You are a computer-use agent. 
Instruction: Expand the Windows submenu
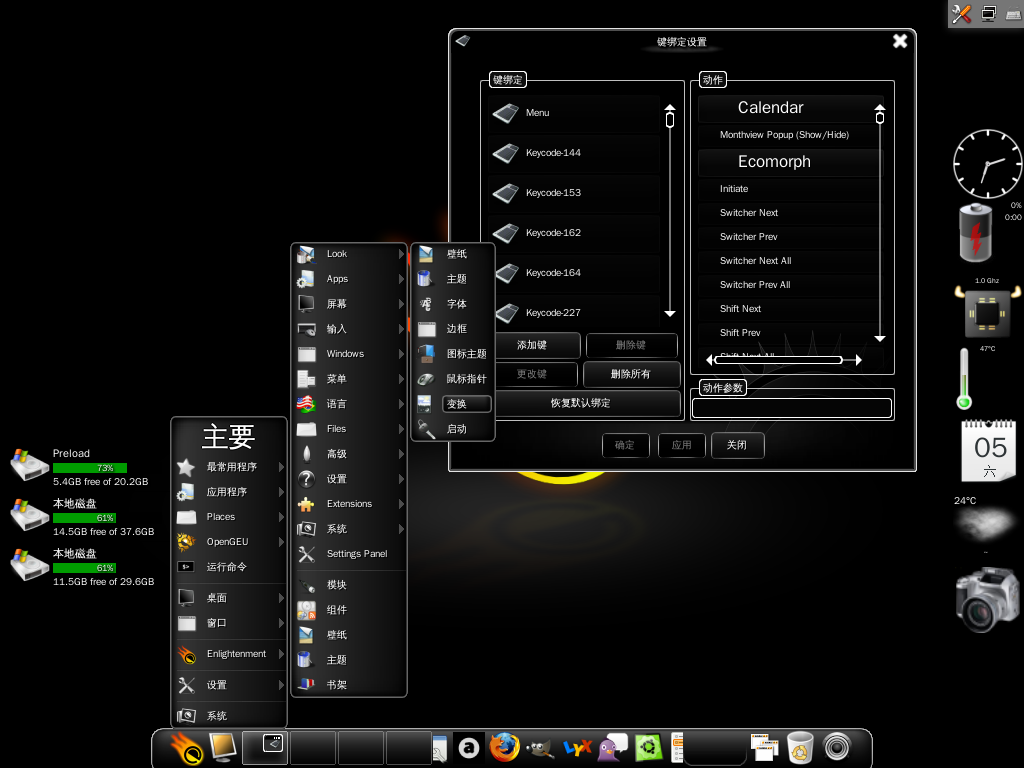349,354
